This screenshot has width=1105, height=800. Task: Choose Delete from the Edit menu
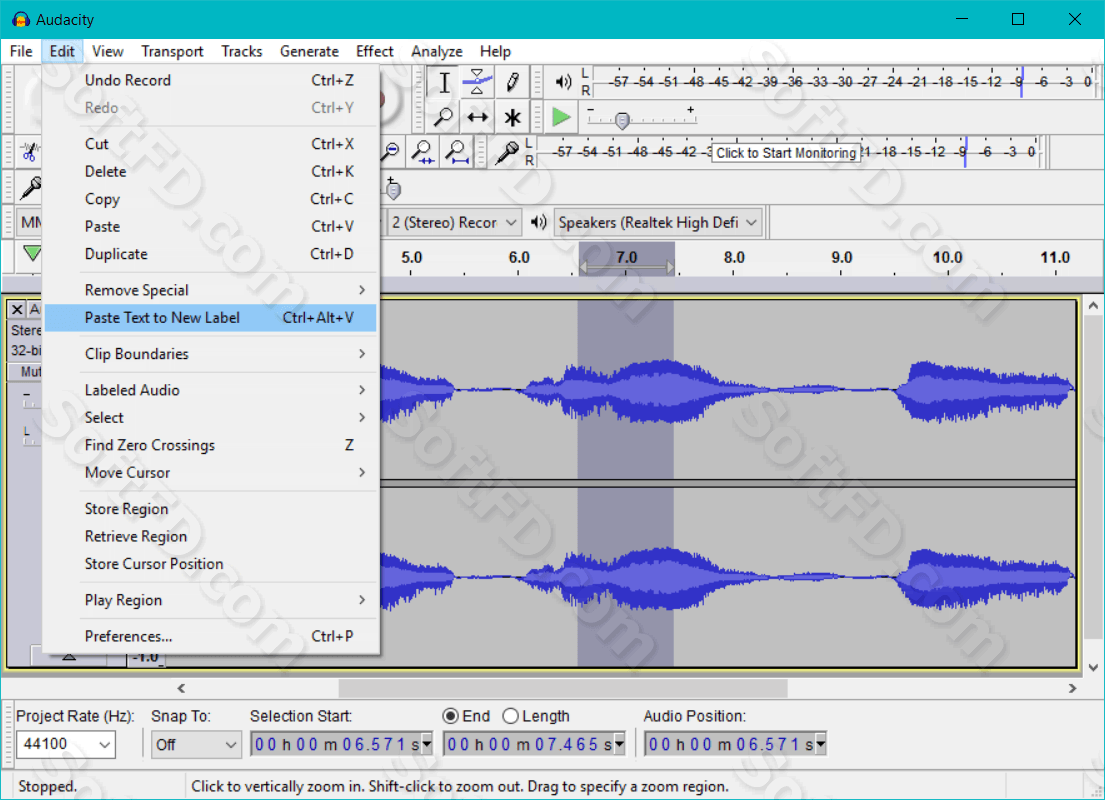(x=211, y=171)
